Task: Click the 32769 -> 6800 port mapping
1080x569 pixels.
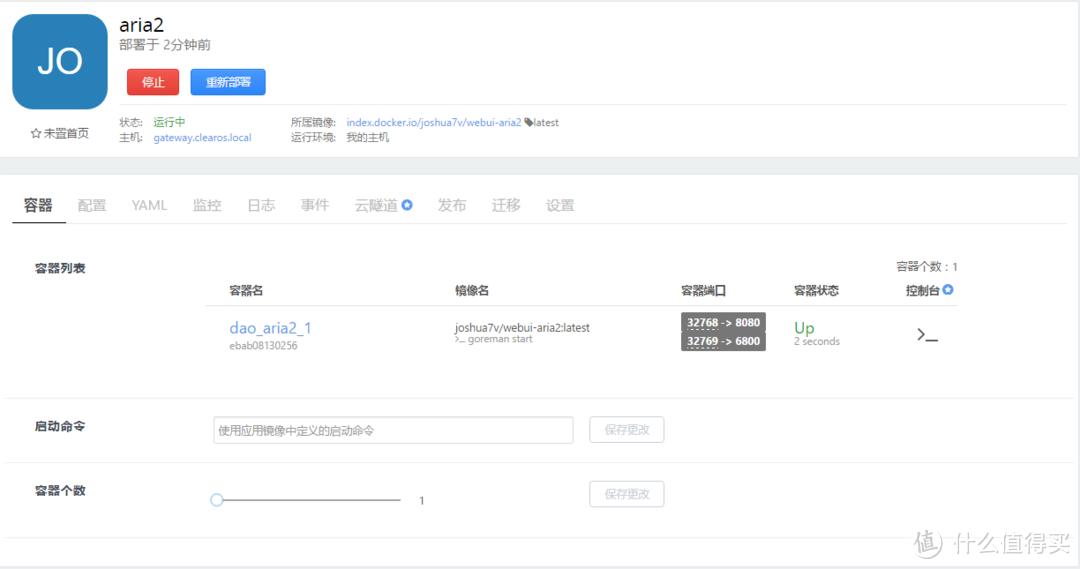Action: click(723, 341)
